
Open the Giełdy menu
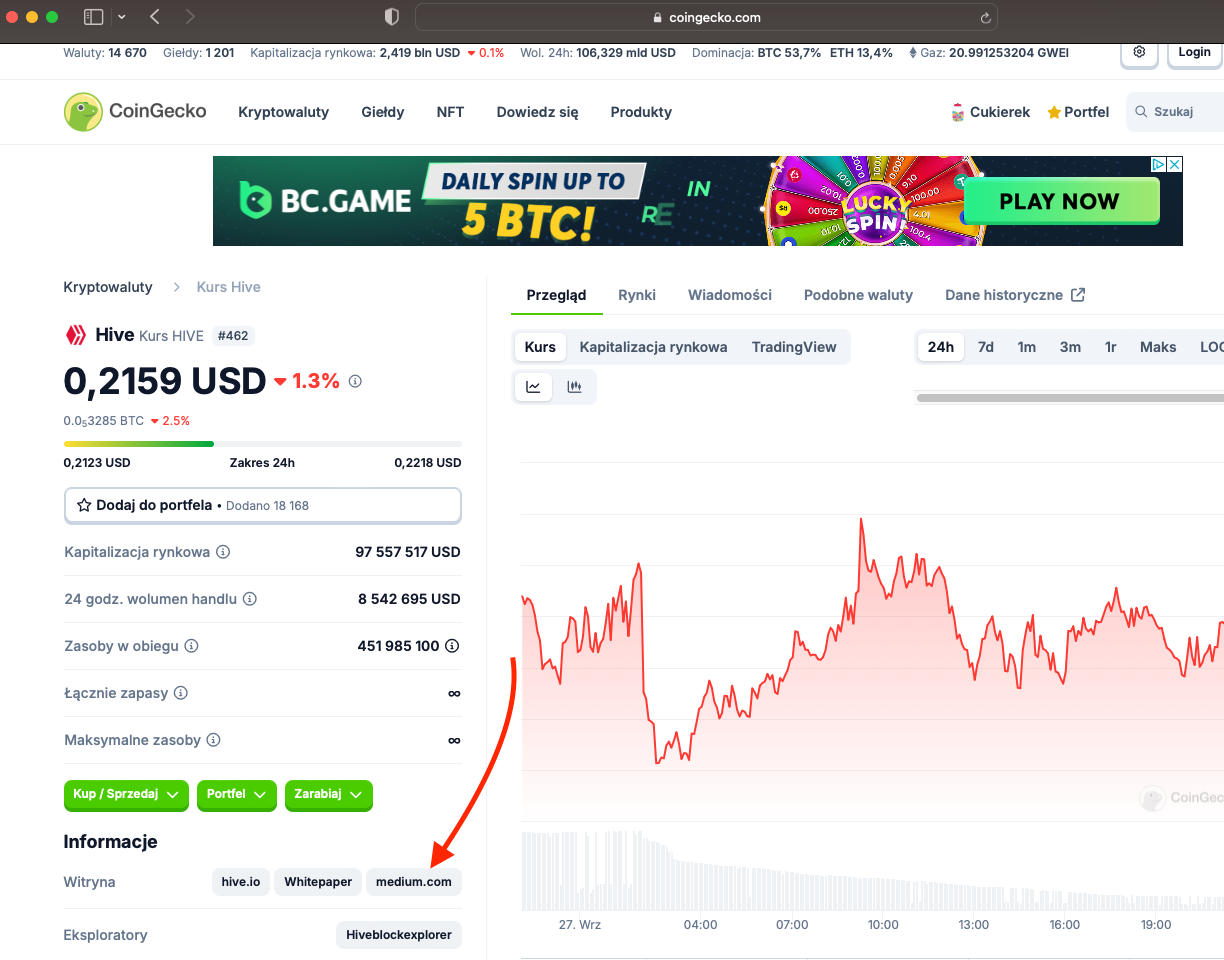coord(383,112)
